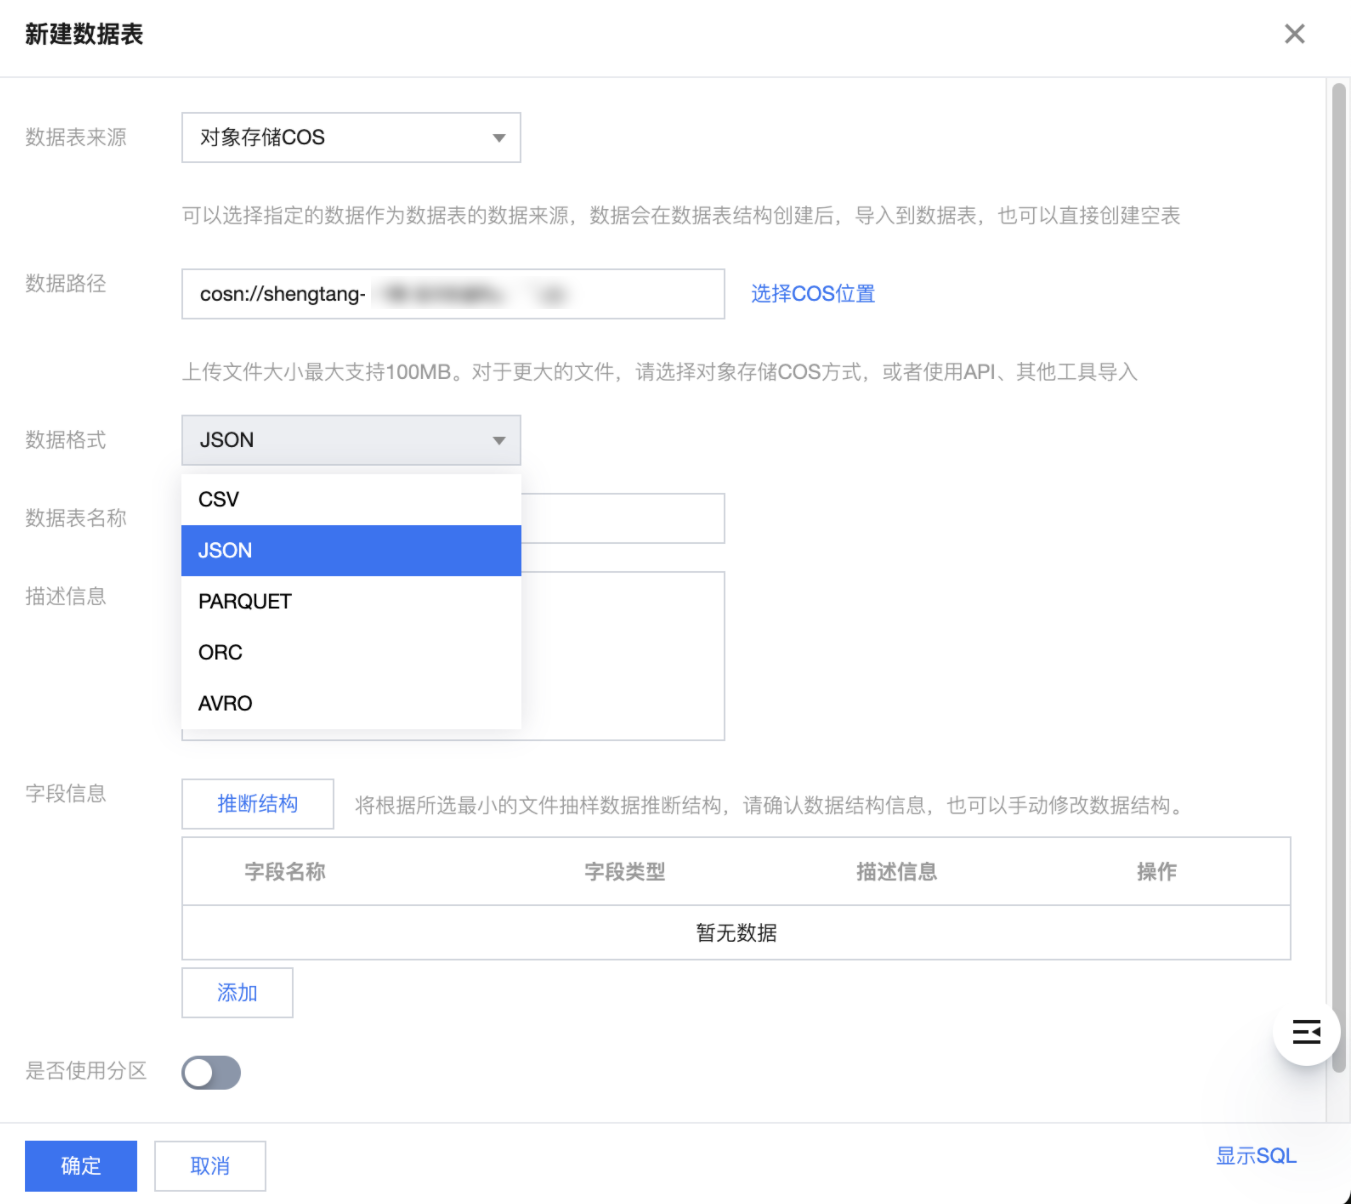1354x1204 pixels.
Task: Toggle the 是否使用分区 switch
Action: pos(211,1072)
